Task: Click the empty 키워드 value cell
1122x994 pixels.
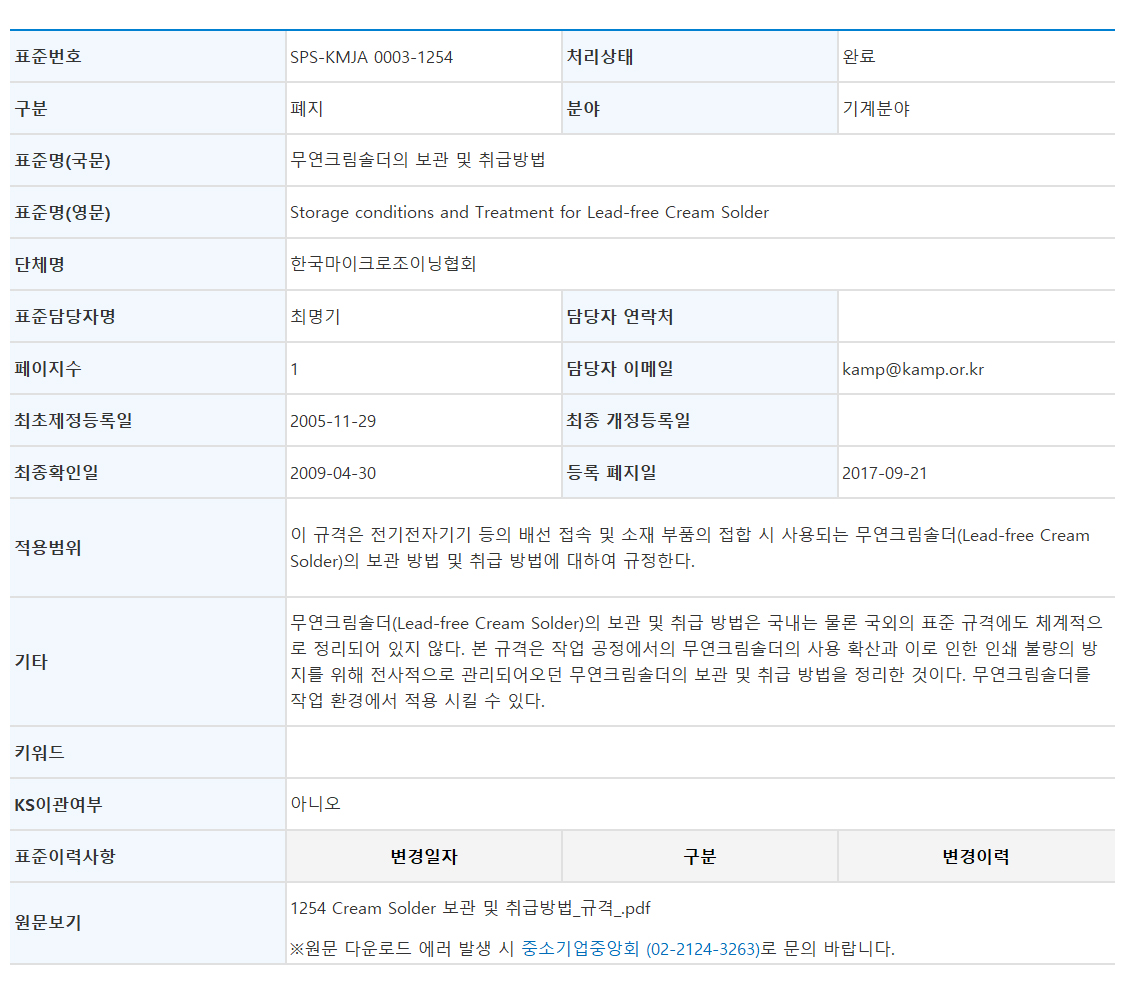Action: pyautogui.click(x=699, y=753)
